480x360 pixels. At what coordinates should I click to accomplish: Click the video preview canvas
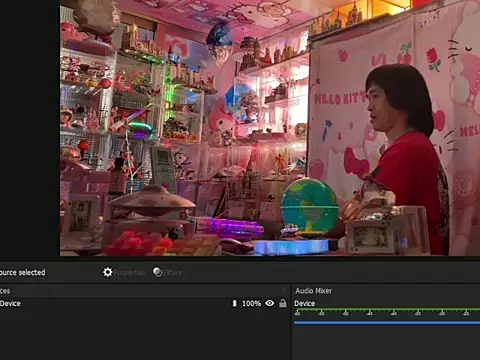pos(270,128)
